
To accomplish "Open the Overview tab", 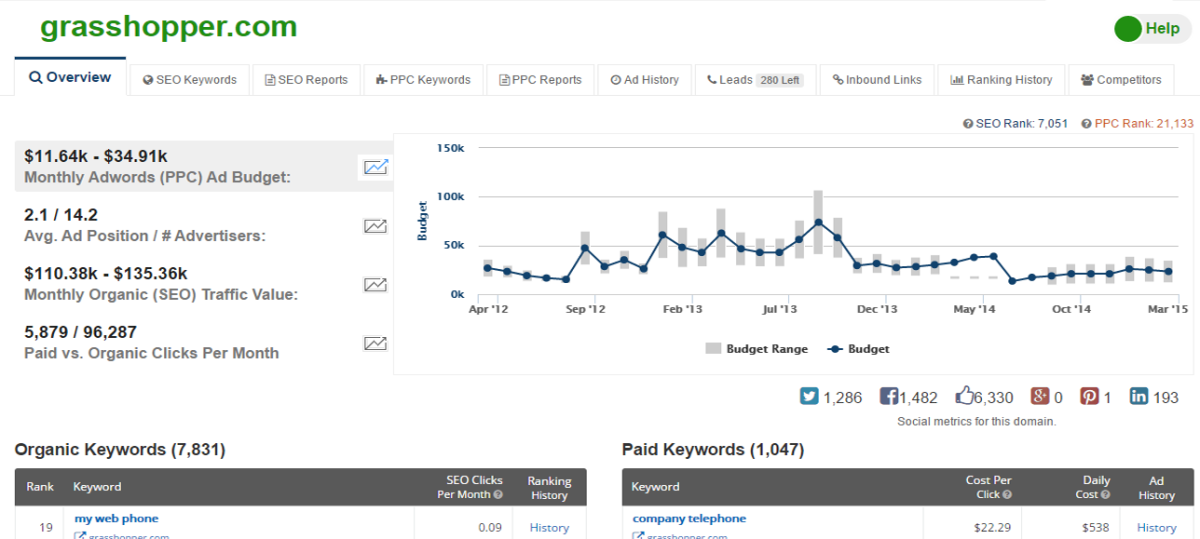I will pyautogui.click(x=70, y=77).
